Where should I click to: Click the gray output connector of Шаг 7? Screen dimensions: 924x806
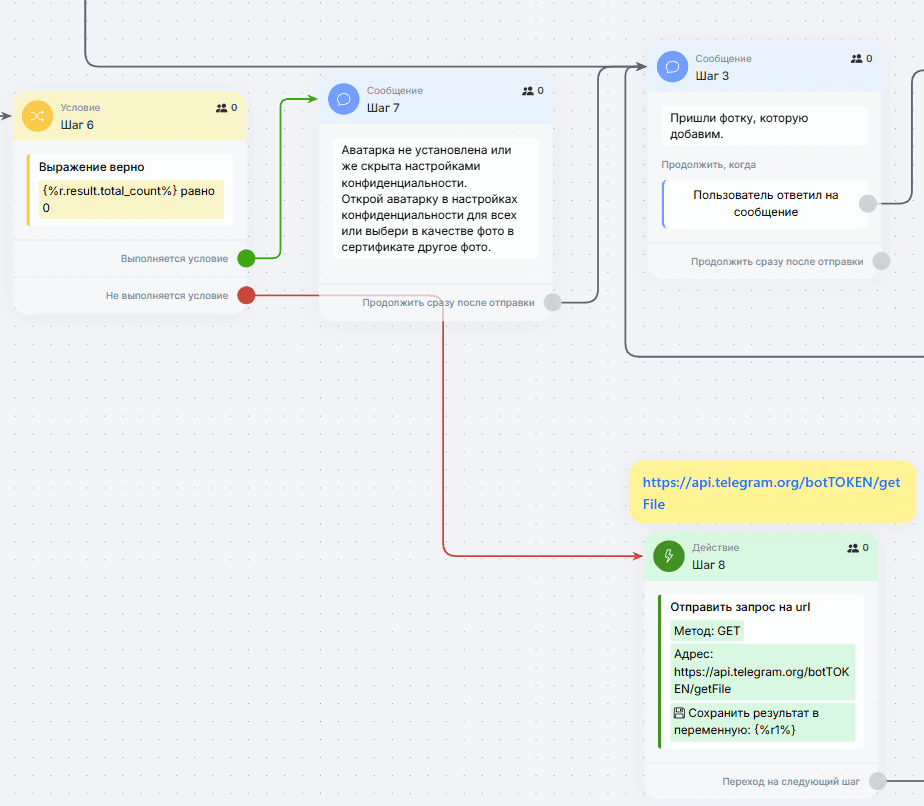(553, 303)
